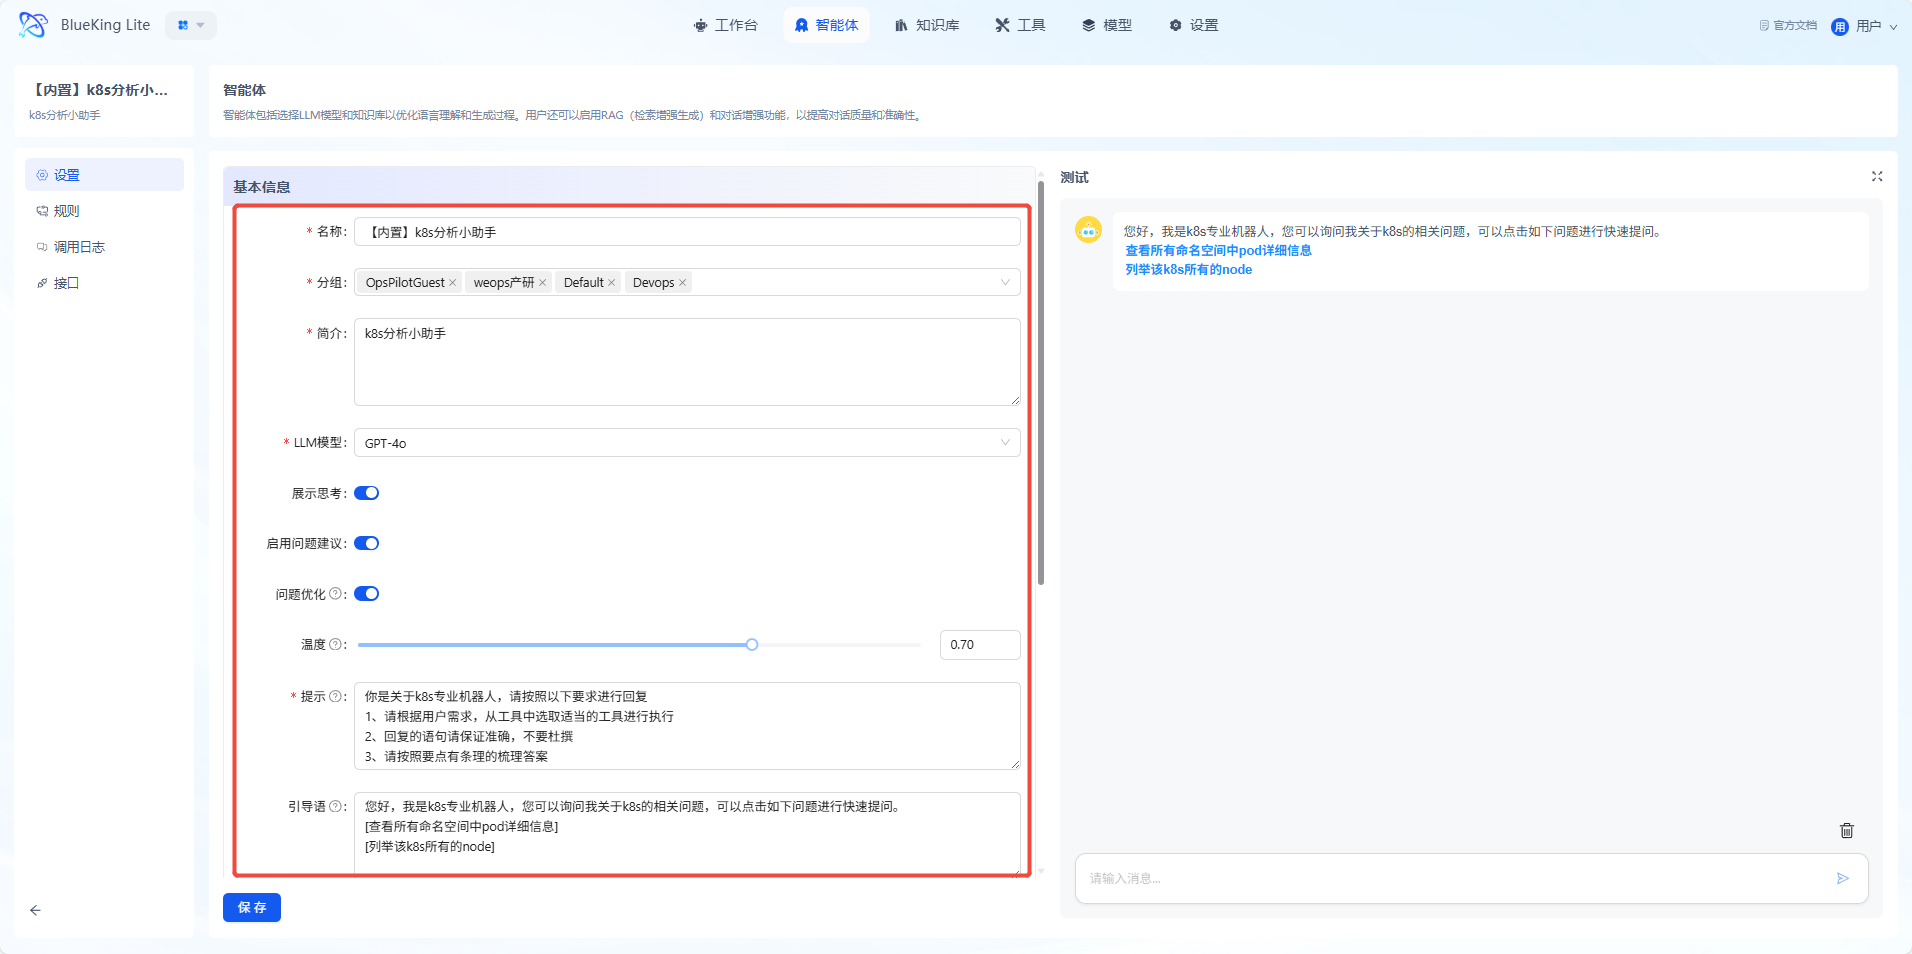This screenshot has width=1912, height=954.
Task: Click the trash icon to clear chat
Action: coord(1846,830)
